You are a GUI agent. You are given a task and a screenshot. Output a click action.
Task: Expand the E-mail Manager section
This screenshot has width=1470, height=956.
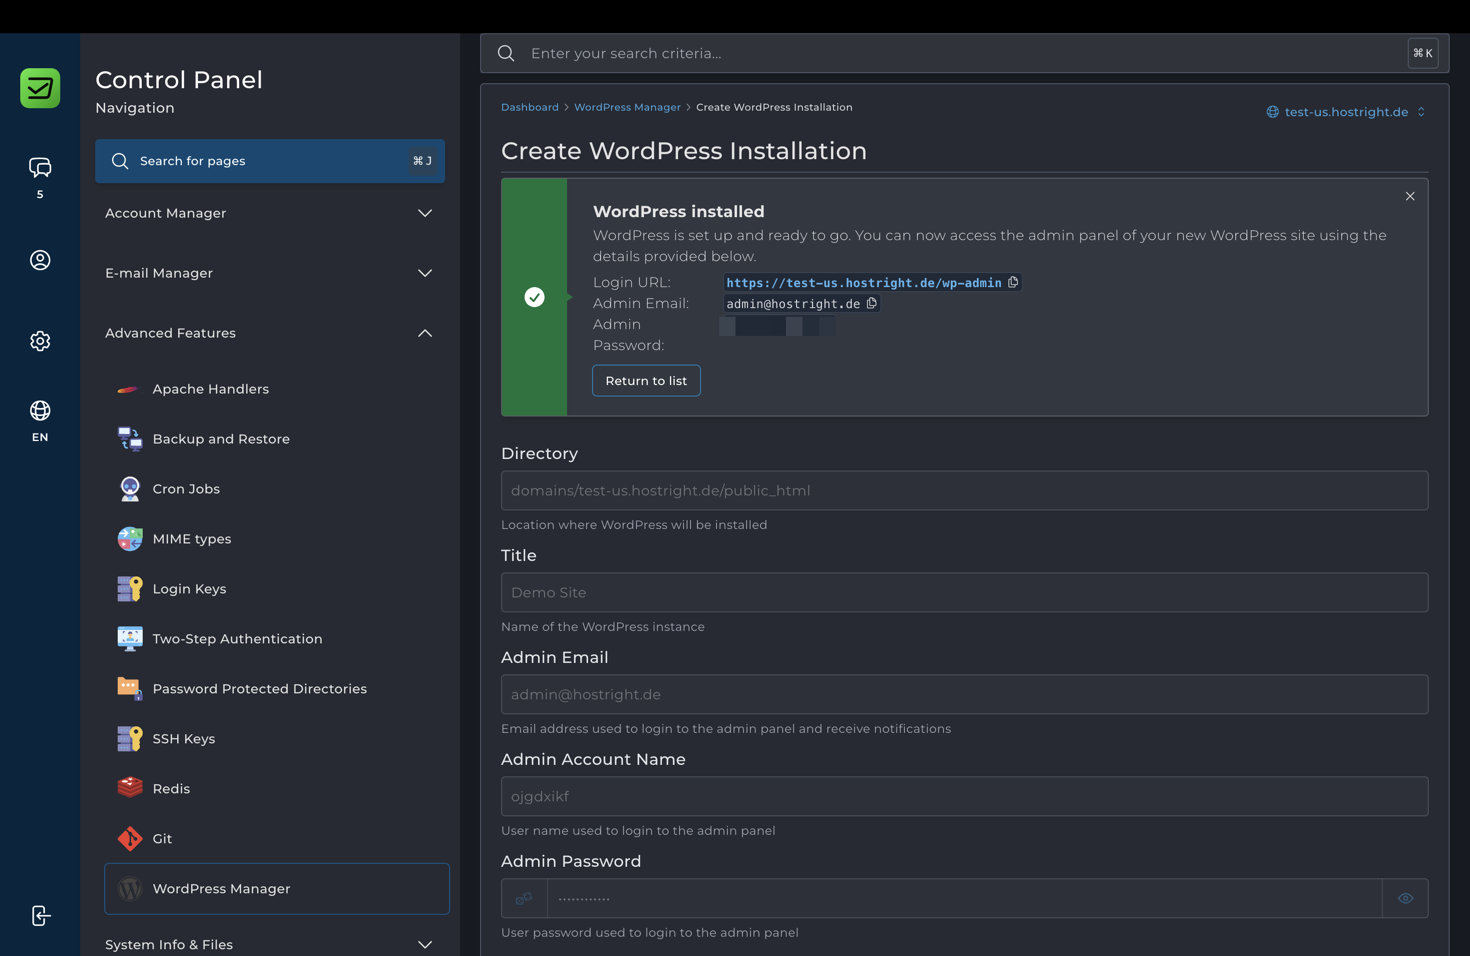pyautogui.click(x=270, y=273)
